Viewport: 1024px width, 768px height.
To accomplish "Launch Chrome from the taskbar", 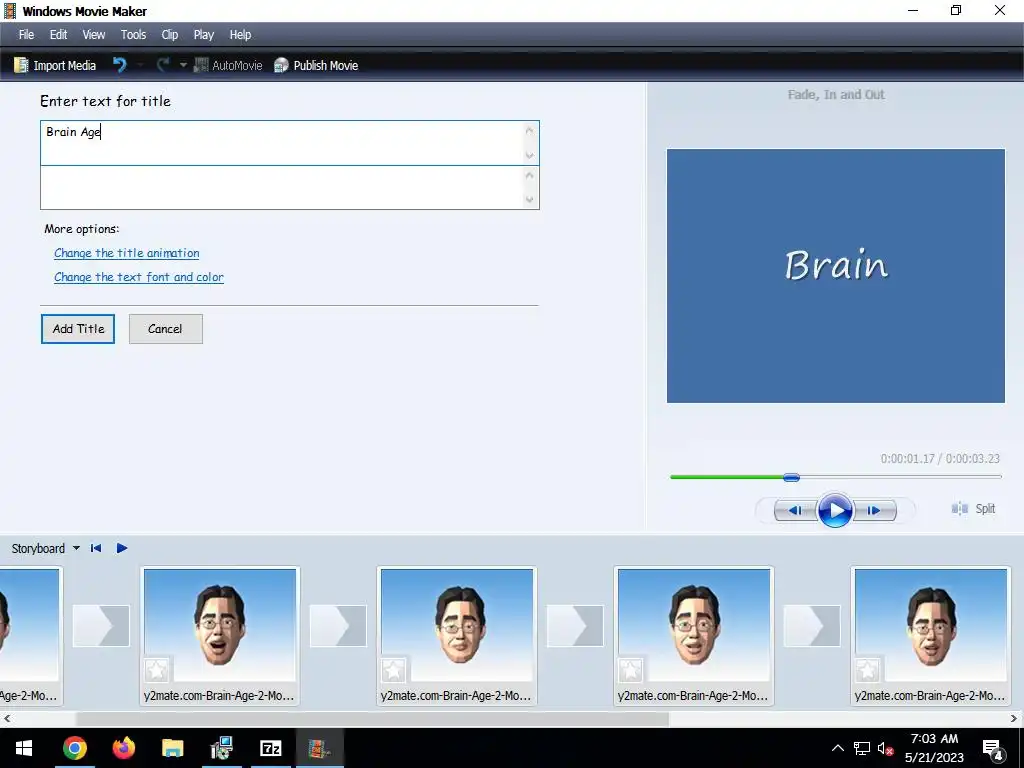I will [x=74, y=748].
